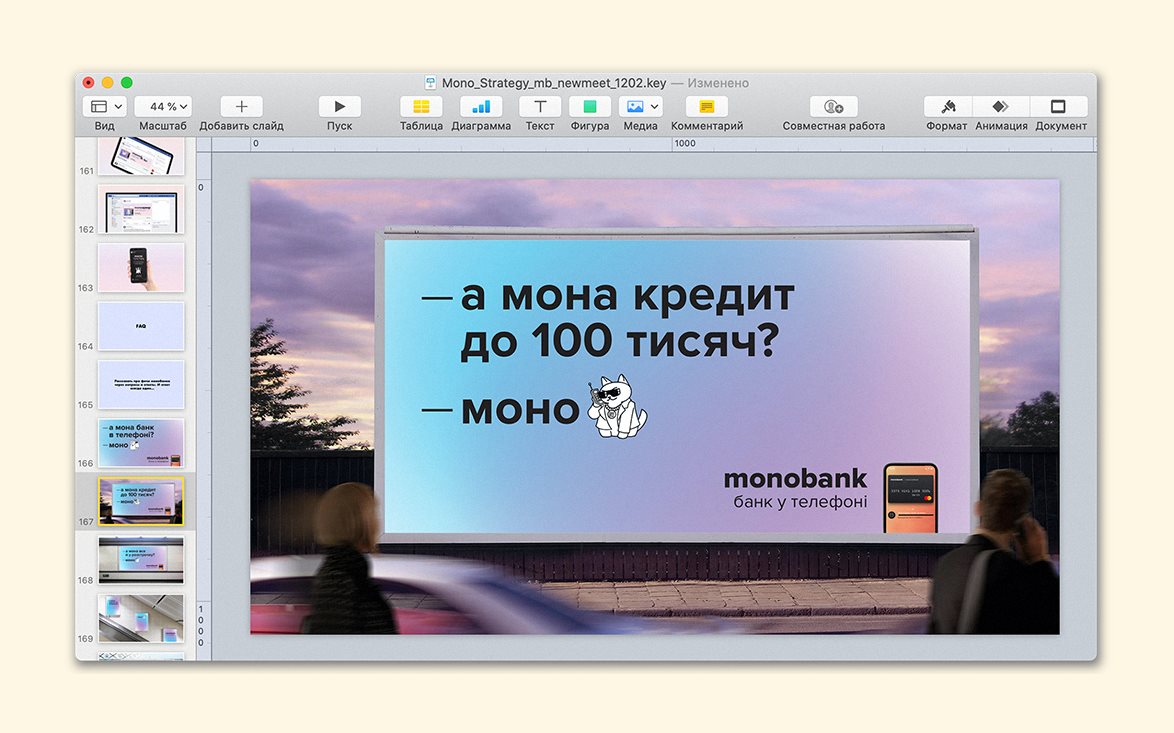This screenshot has height=733, width=1174.
Task: Click the billboard image on the slide
Action: click(677, 384)
